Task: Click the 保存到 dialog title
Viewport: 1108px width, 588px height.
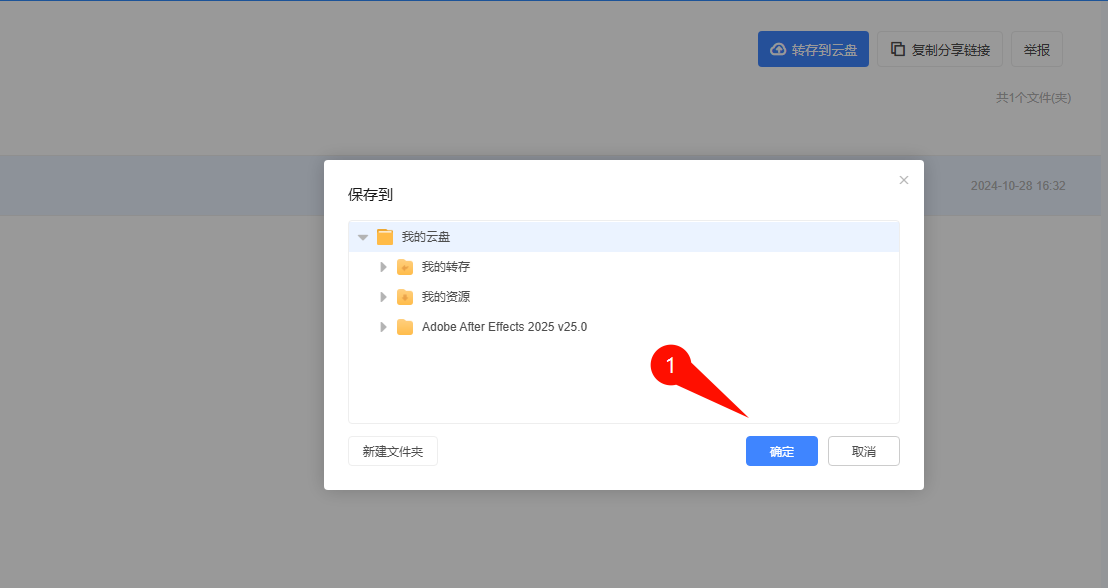Action: click(x=370, y=194)
